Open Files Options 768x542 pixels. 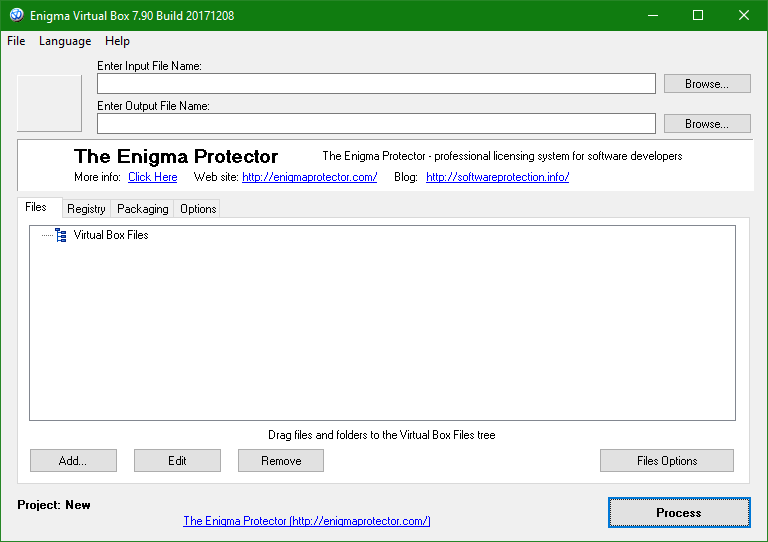pos(667,461)
